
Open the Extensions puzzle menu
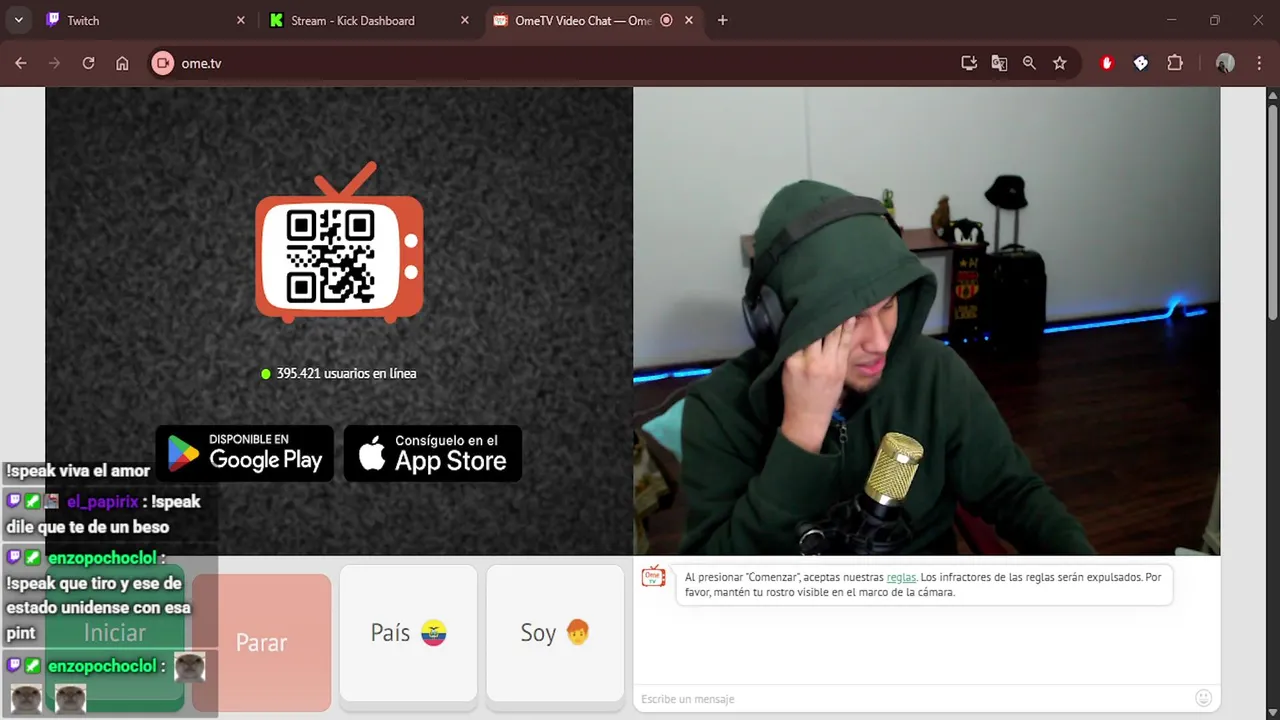[1175, 63]
